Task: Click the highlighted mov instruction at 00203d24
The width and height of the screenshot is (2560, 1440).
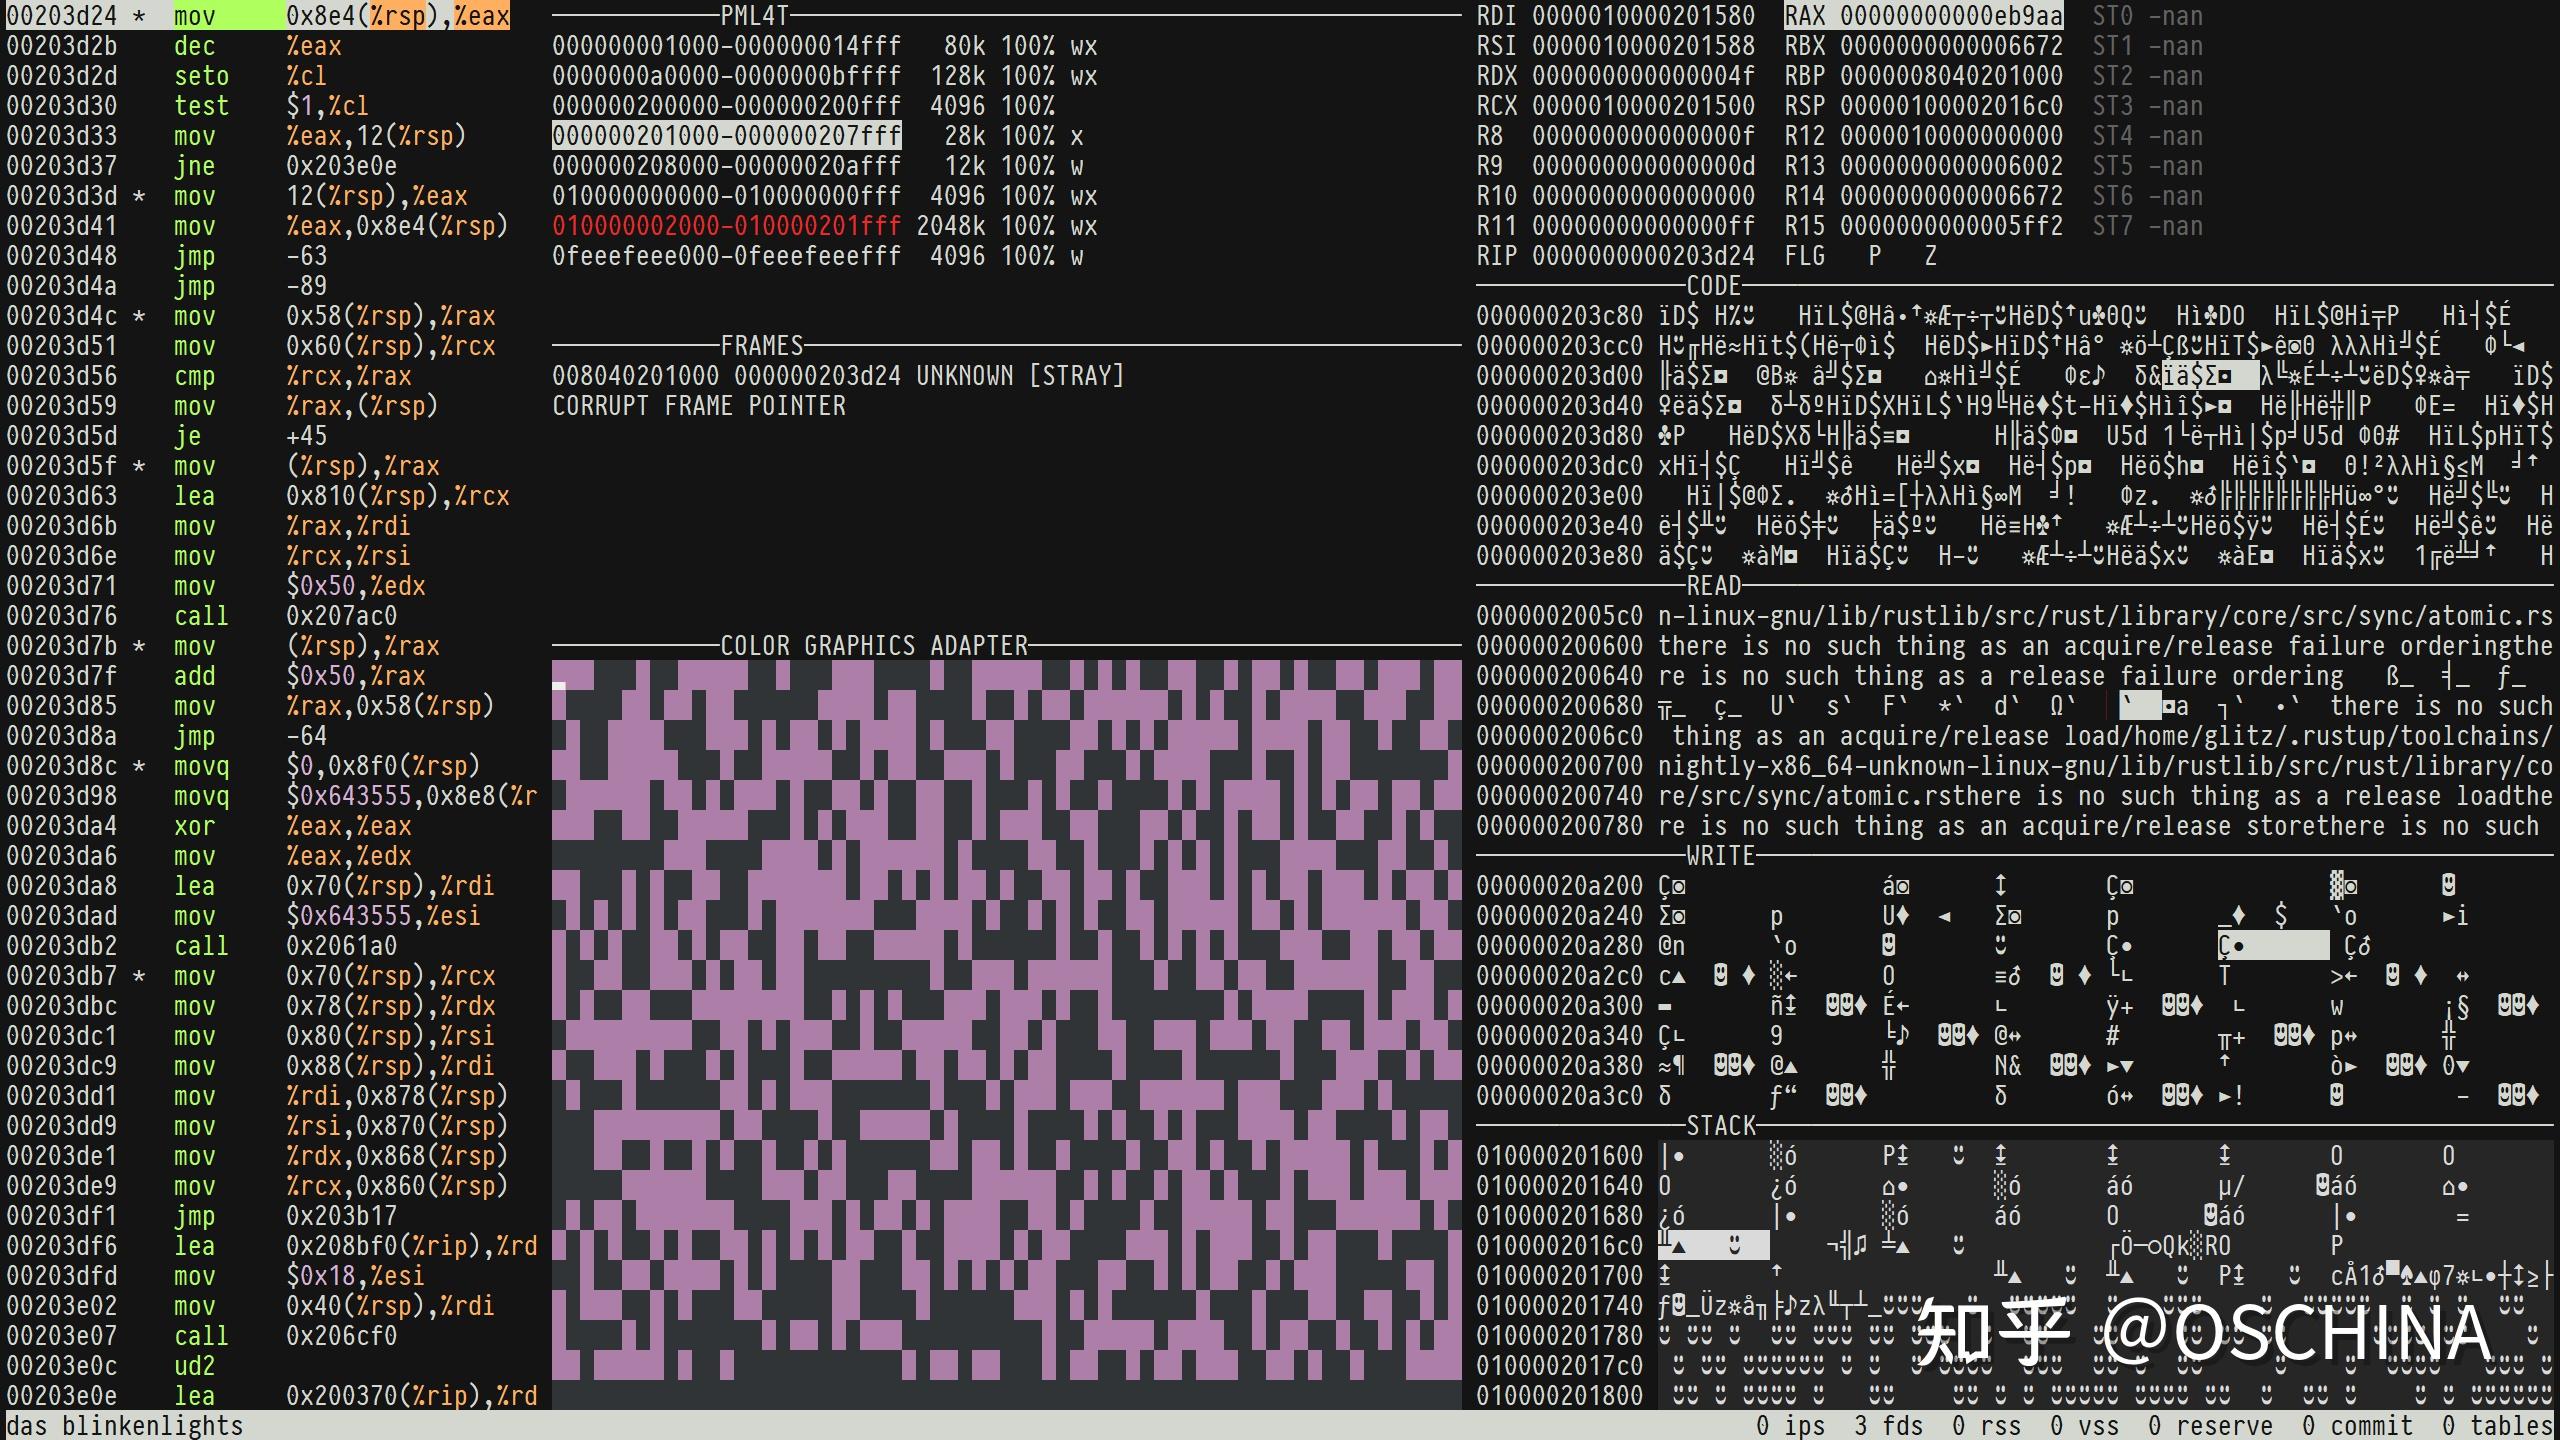Action: [x=258, y=16]
